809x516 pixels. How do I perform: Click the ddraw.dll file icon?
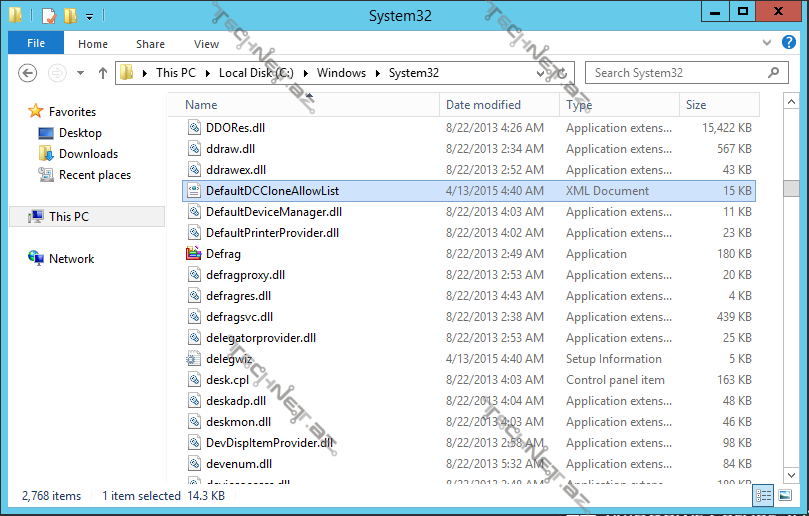coord(194,149)
